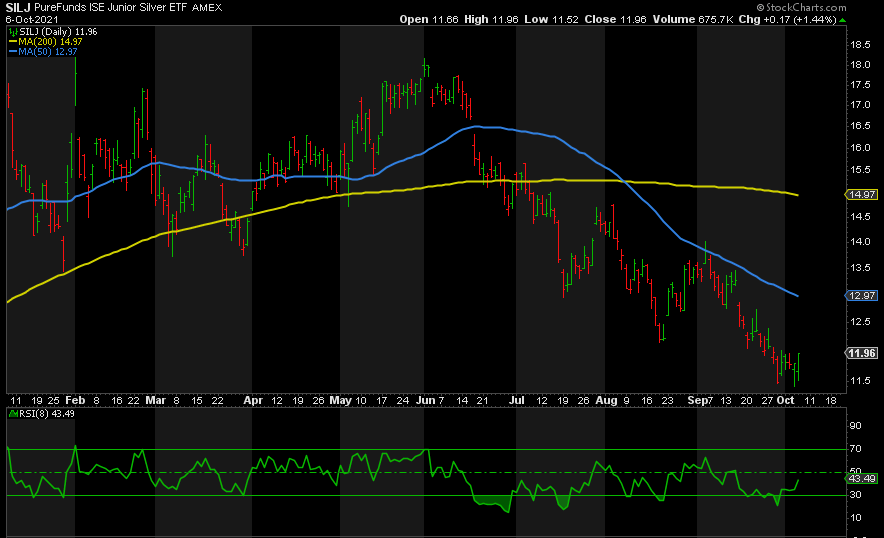Click the RSI(8) indicator icon

tap(13, 414)
